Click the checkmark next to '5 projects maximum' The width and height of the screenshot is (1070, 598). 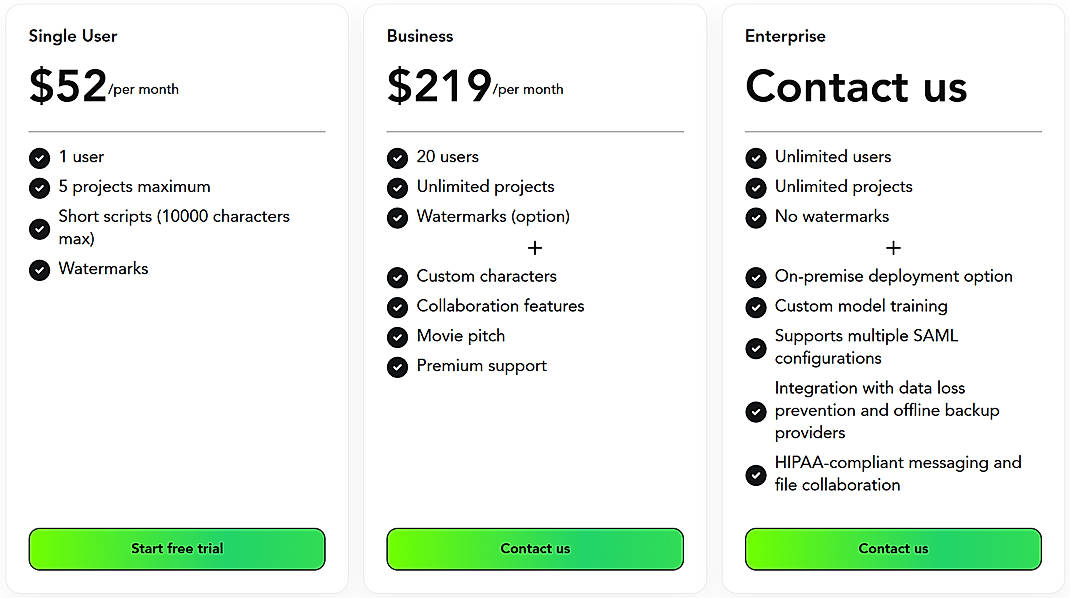[x=39, y=187]
